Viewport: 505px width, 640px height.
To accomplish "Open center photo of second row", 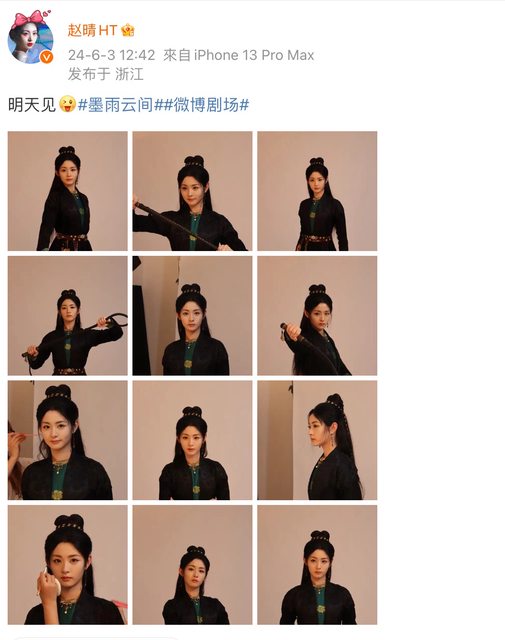I will tap(192, 316).
